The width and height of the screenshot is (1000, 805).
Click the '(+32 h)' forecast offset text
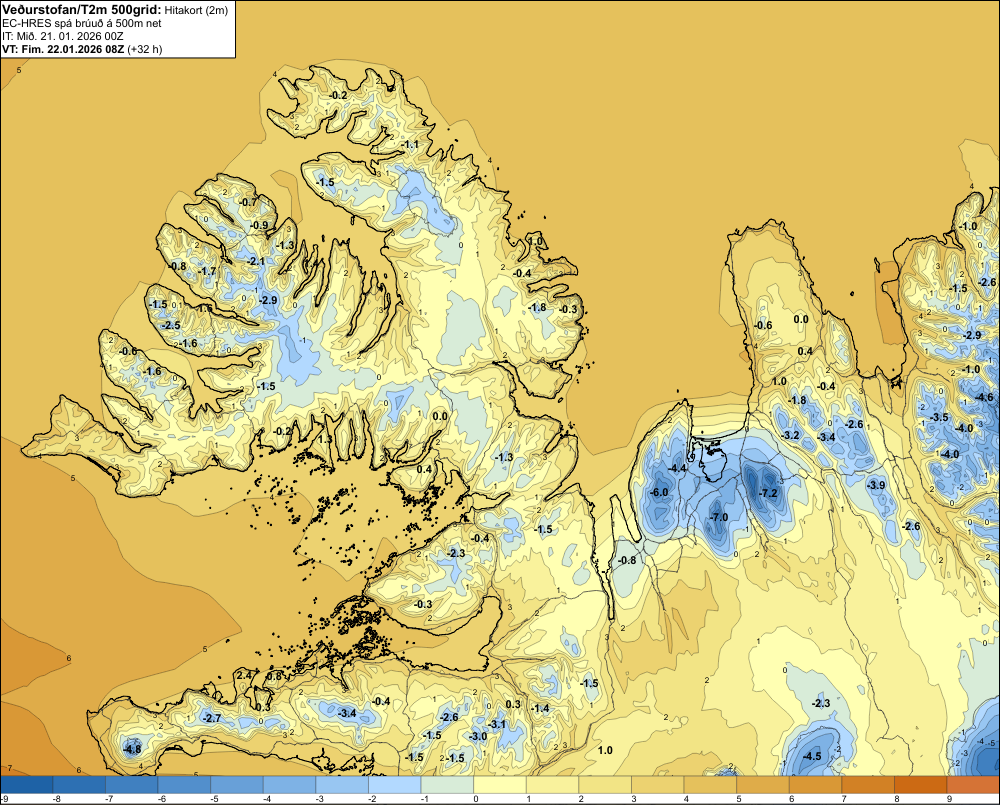click(145, 49)
